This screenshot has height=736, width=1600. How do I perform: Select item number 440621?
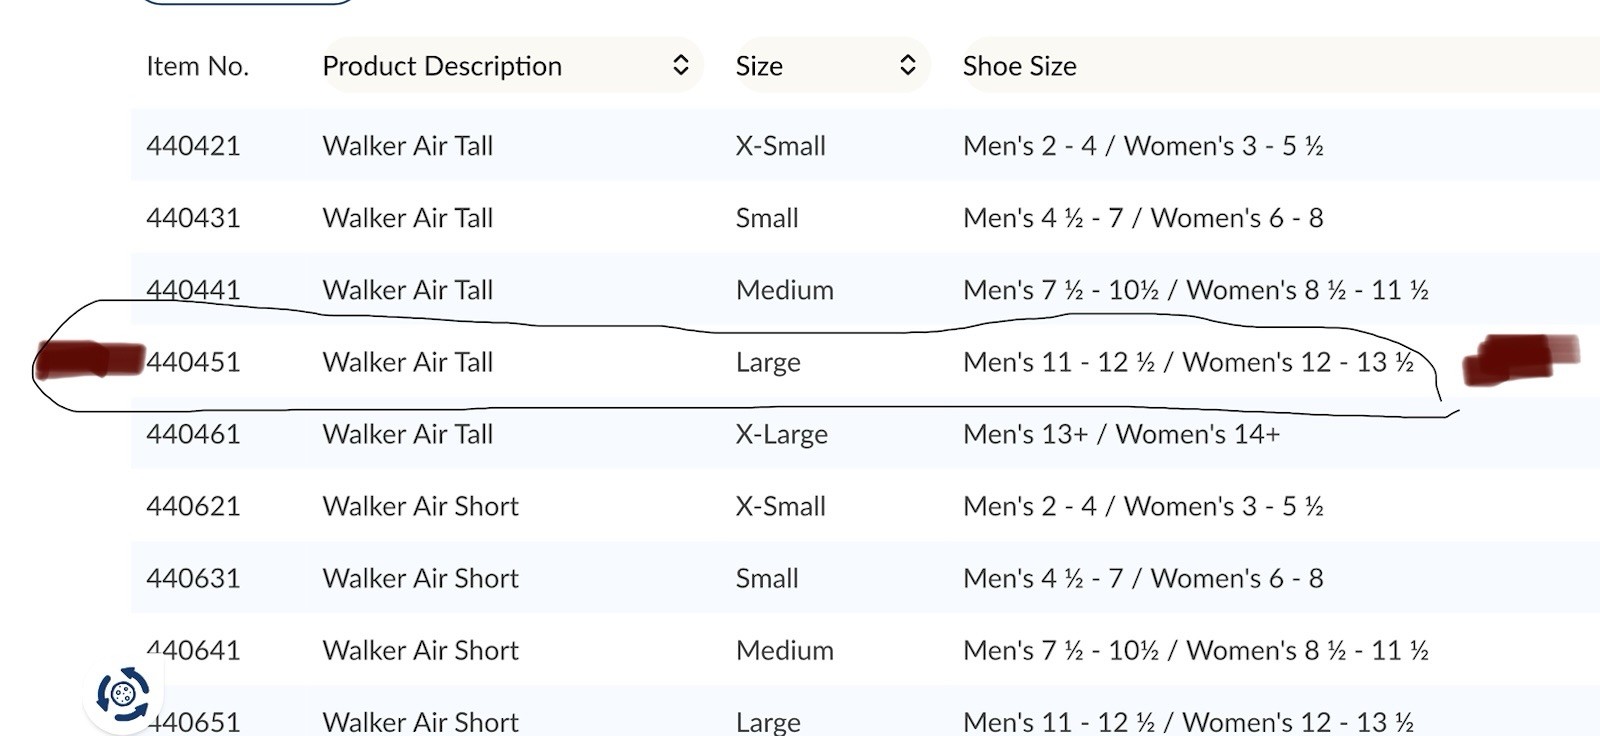[193, 506]
